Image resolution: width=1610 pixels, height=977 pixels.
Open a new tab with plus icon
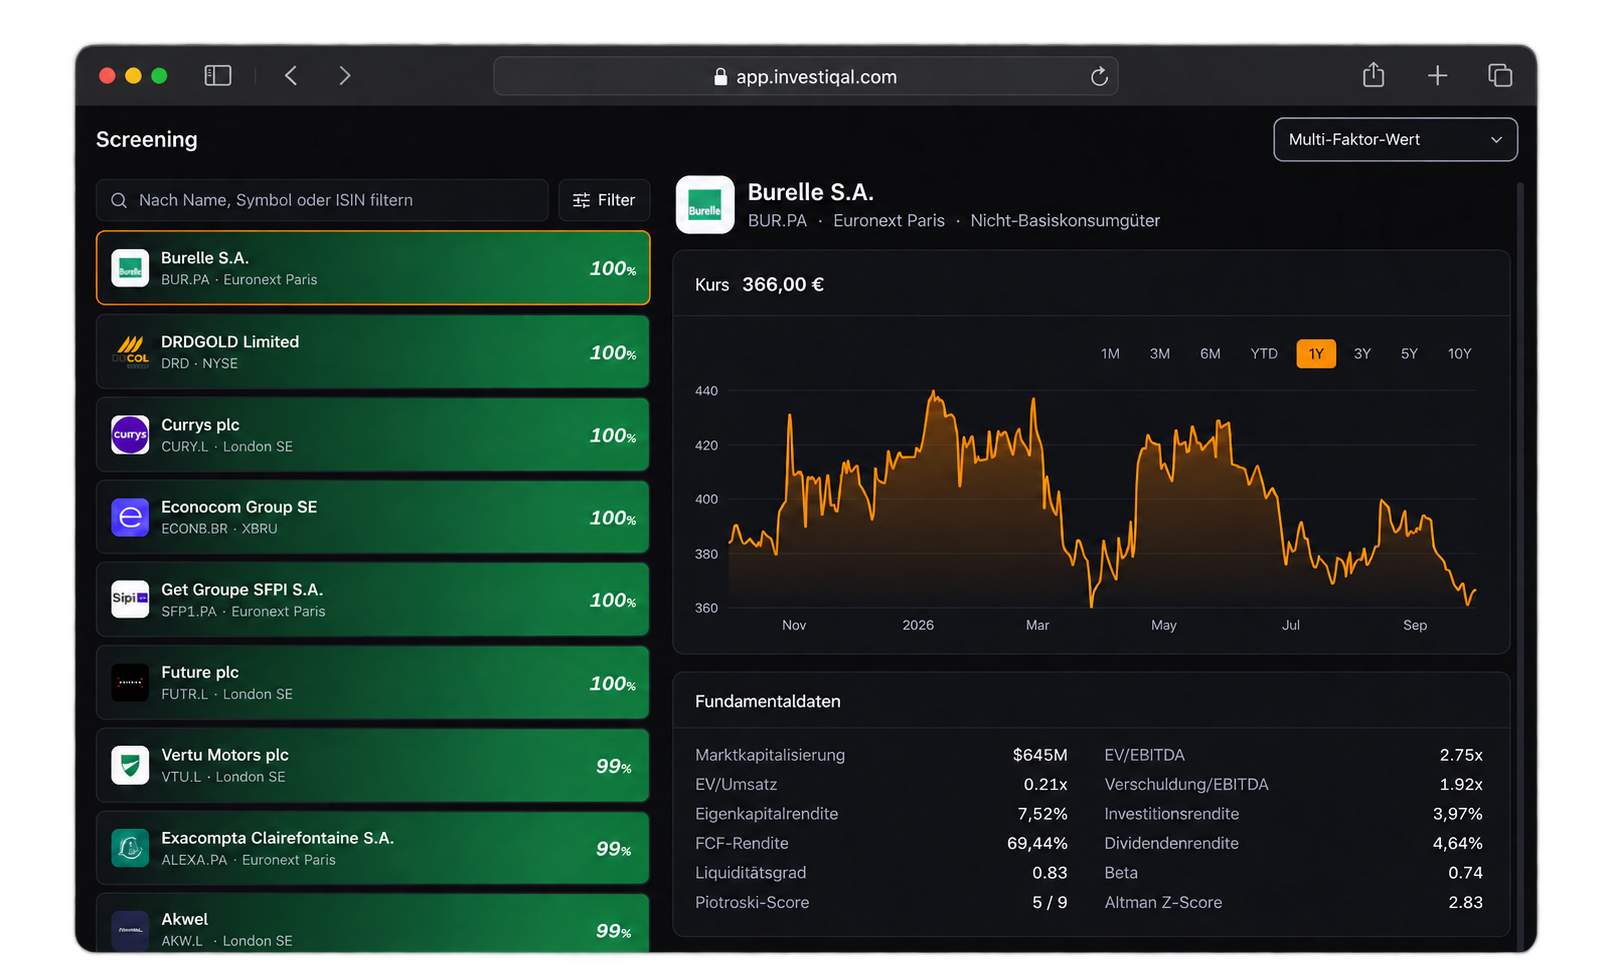[1437, 76]
